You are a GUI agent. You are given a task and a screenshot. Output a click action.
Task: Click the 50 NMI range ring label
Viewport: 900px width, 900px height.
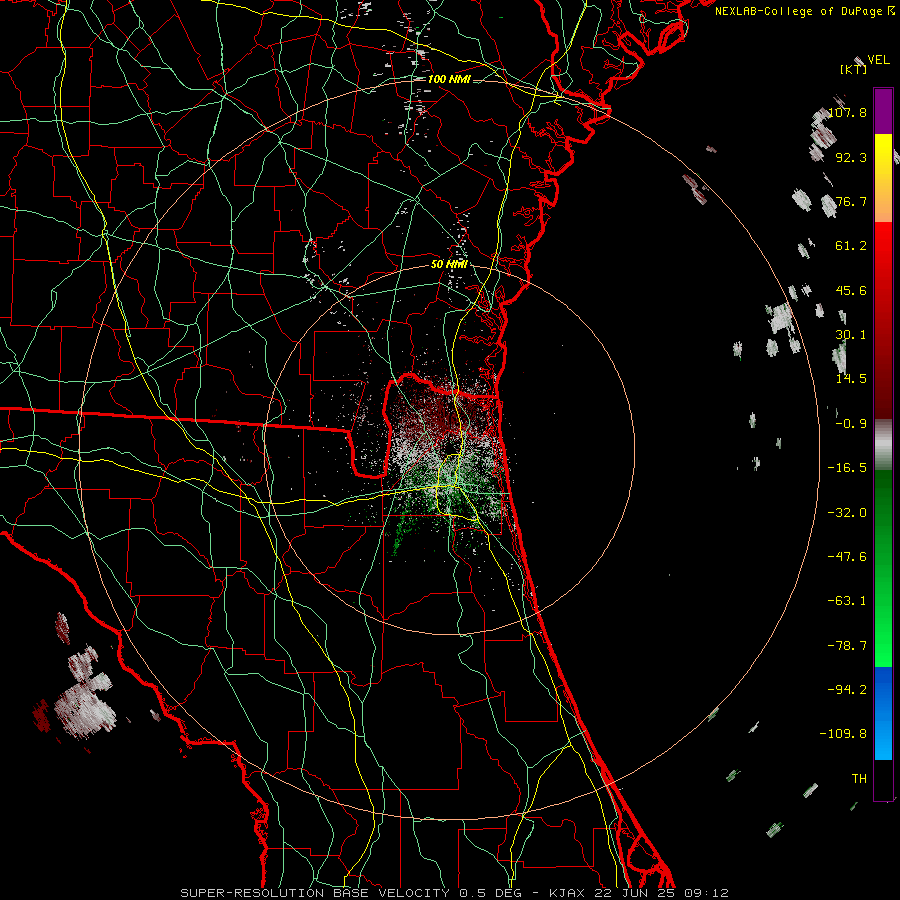click(x=449, y=264)
